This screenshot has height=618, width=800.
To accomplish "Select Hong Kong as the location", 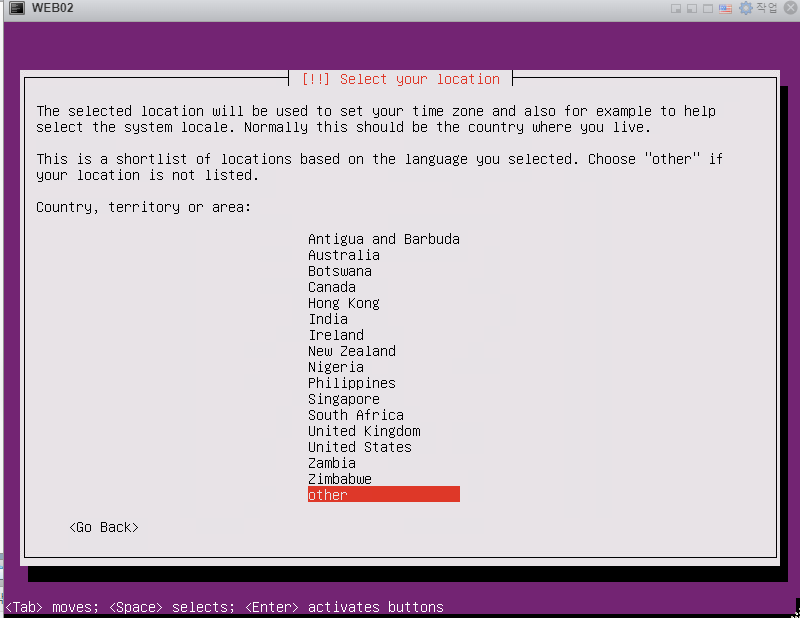I will click(384, 303).
